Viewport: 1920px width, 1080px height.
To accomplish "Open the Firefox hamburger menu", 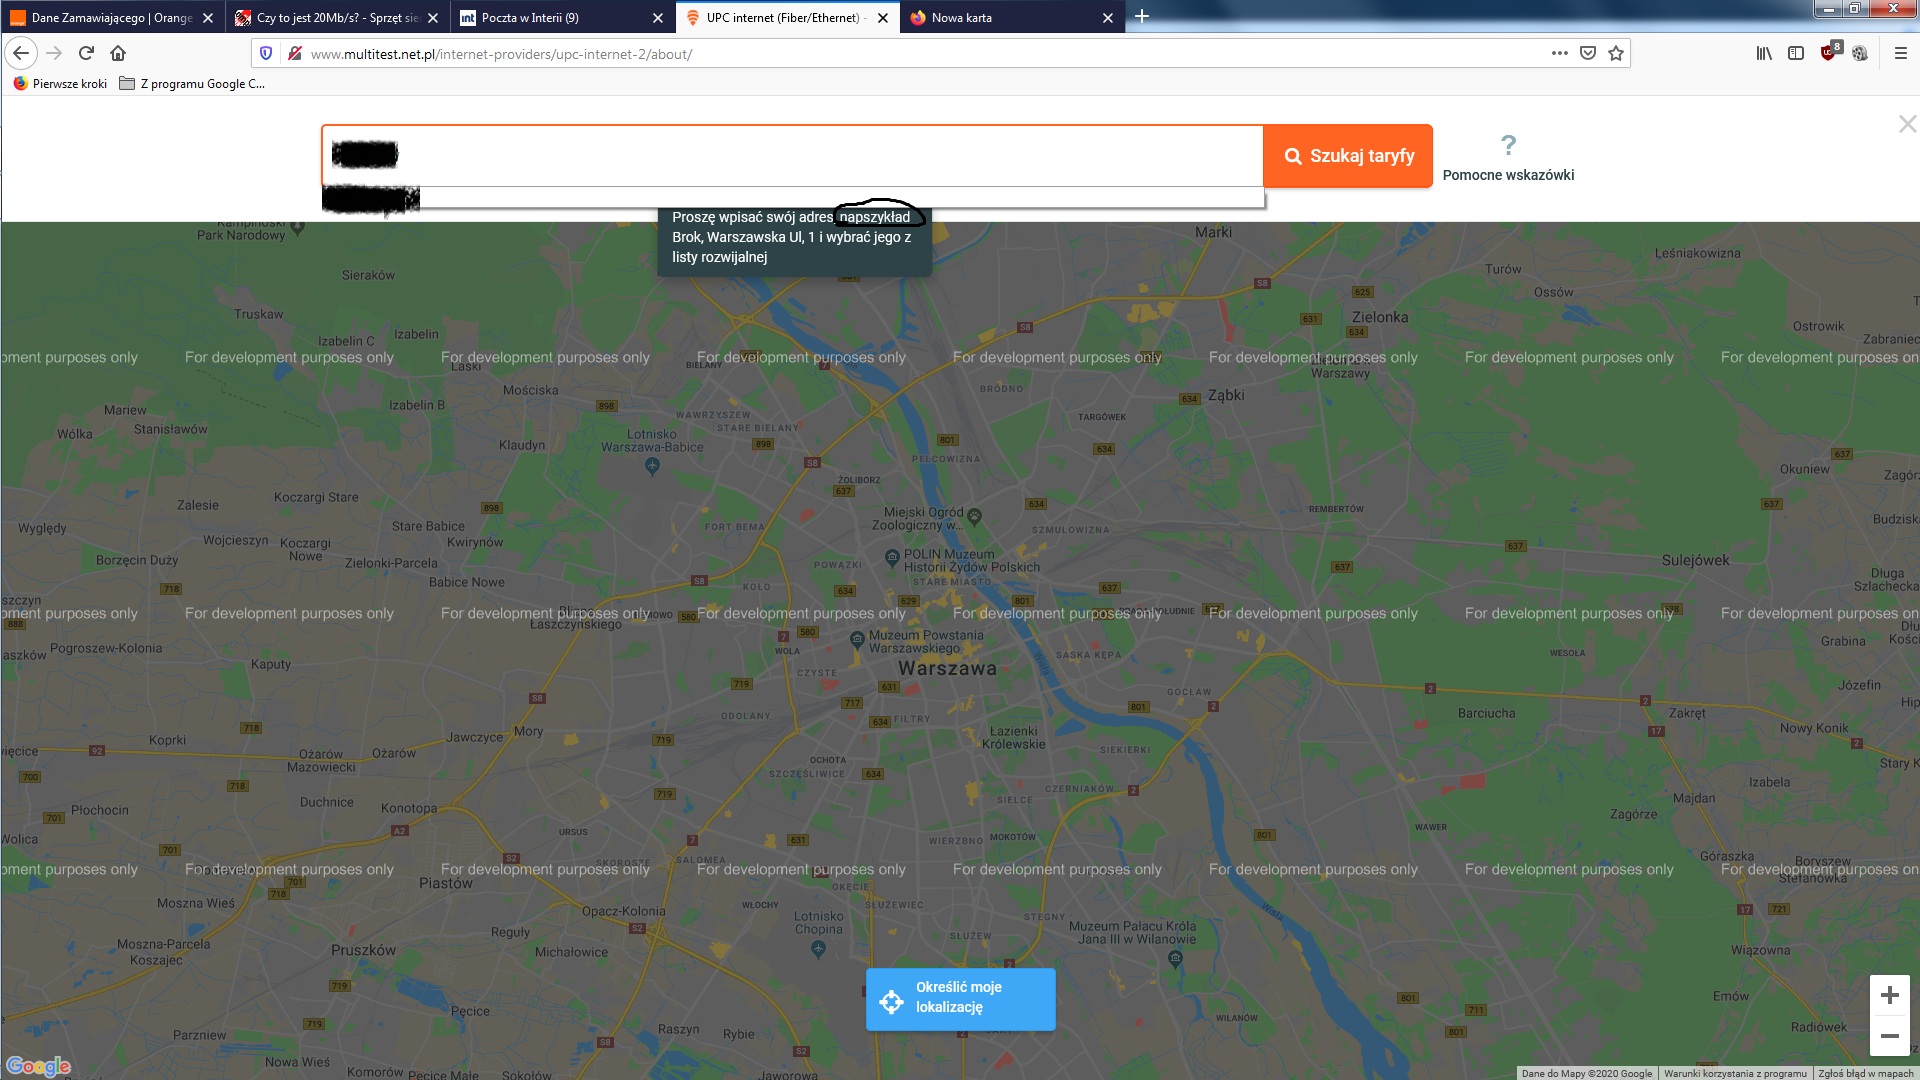I will (1900, 53).
